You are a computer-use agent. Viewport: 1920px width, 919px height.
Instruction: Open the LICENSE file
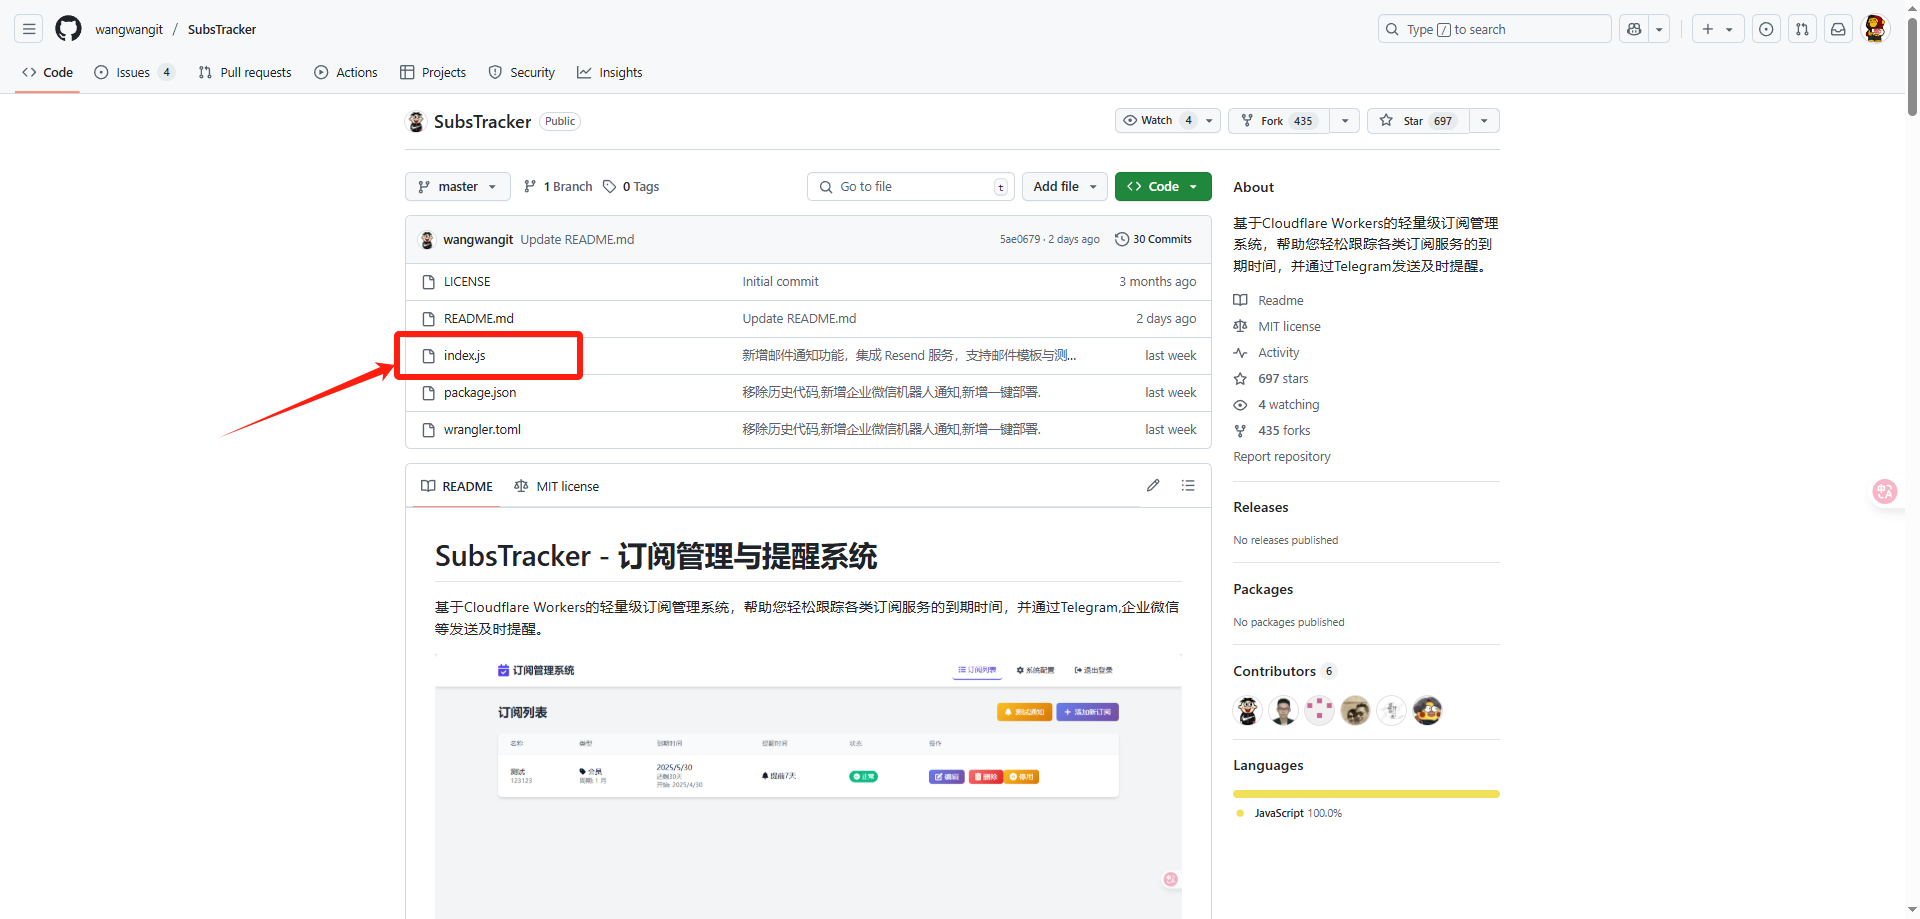(x=467, y=282)
